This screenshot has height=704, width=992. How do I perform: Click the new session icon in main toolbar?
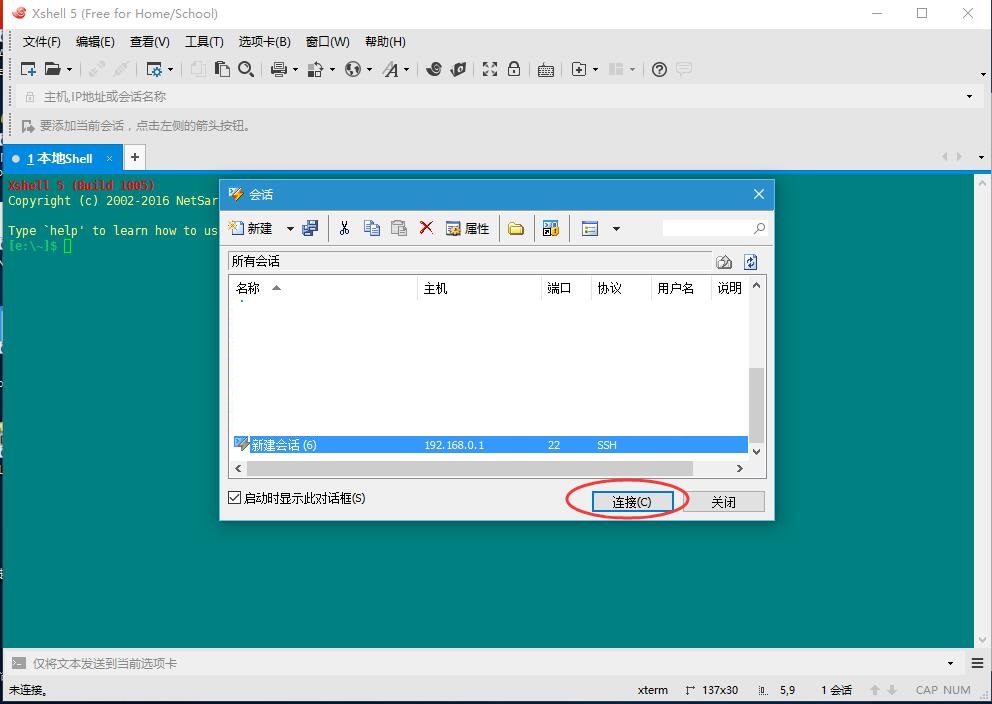coord(28,69)
